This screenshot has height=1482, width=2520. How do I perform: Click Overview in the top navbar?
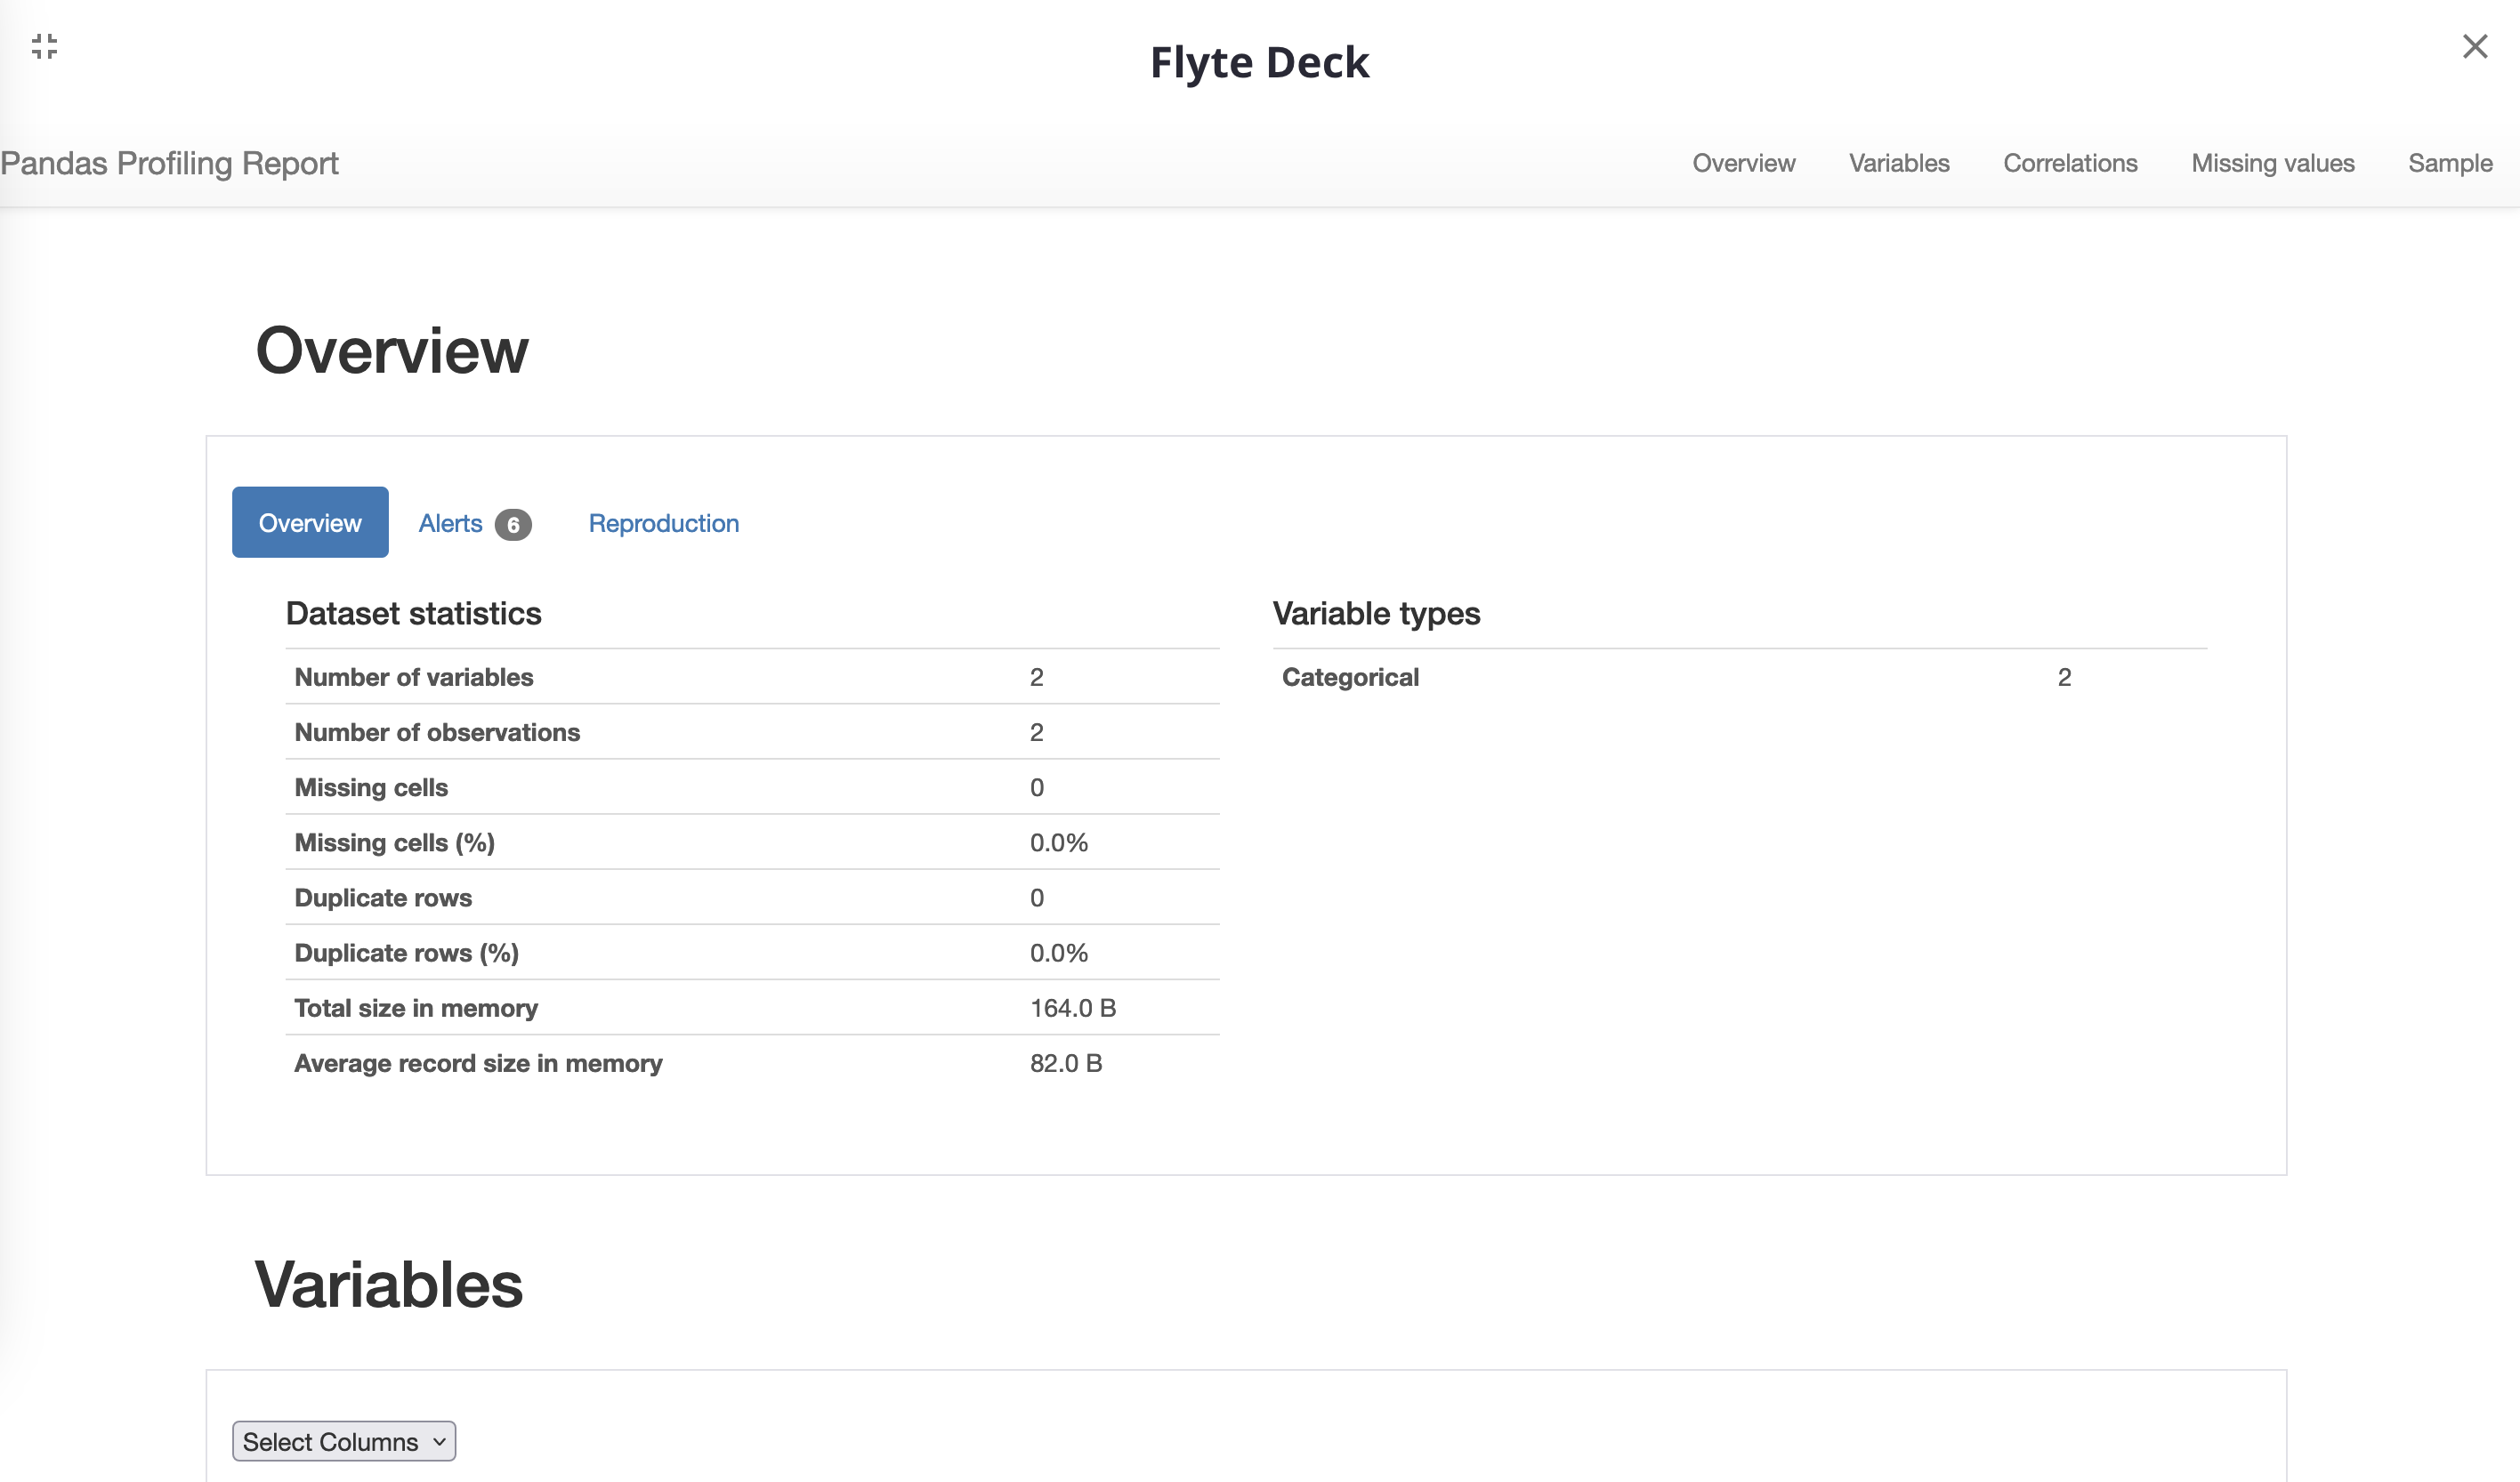(1743, 163)
